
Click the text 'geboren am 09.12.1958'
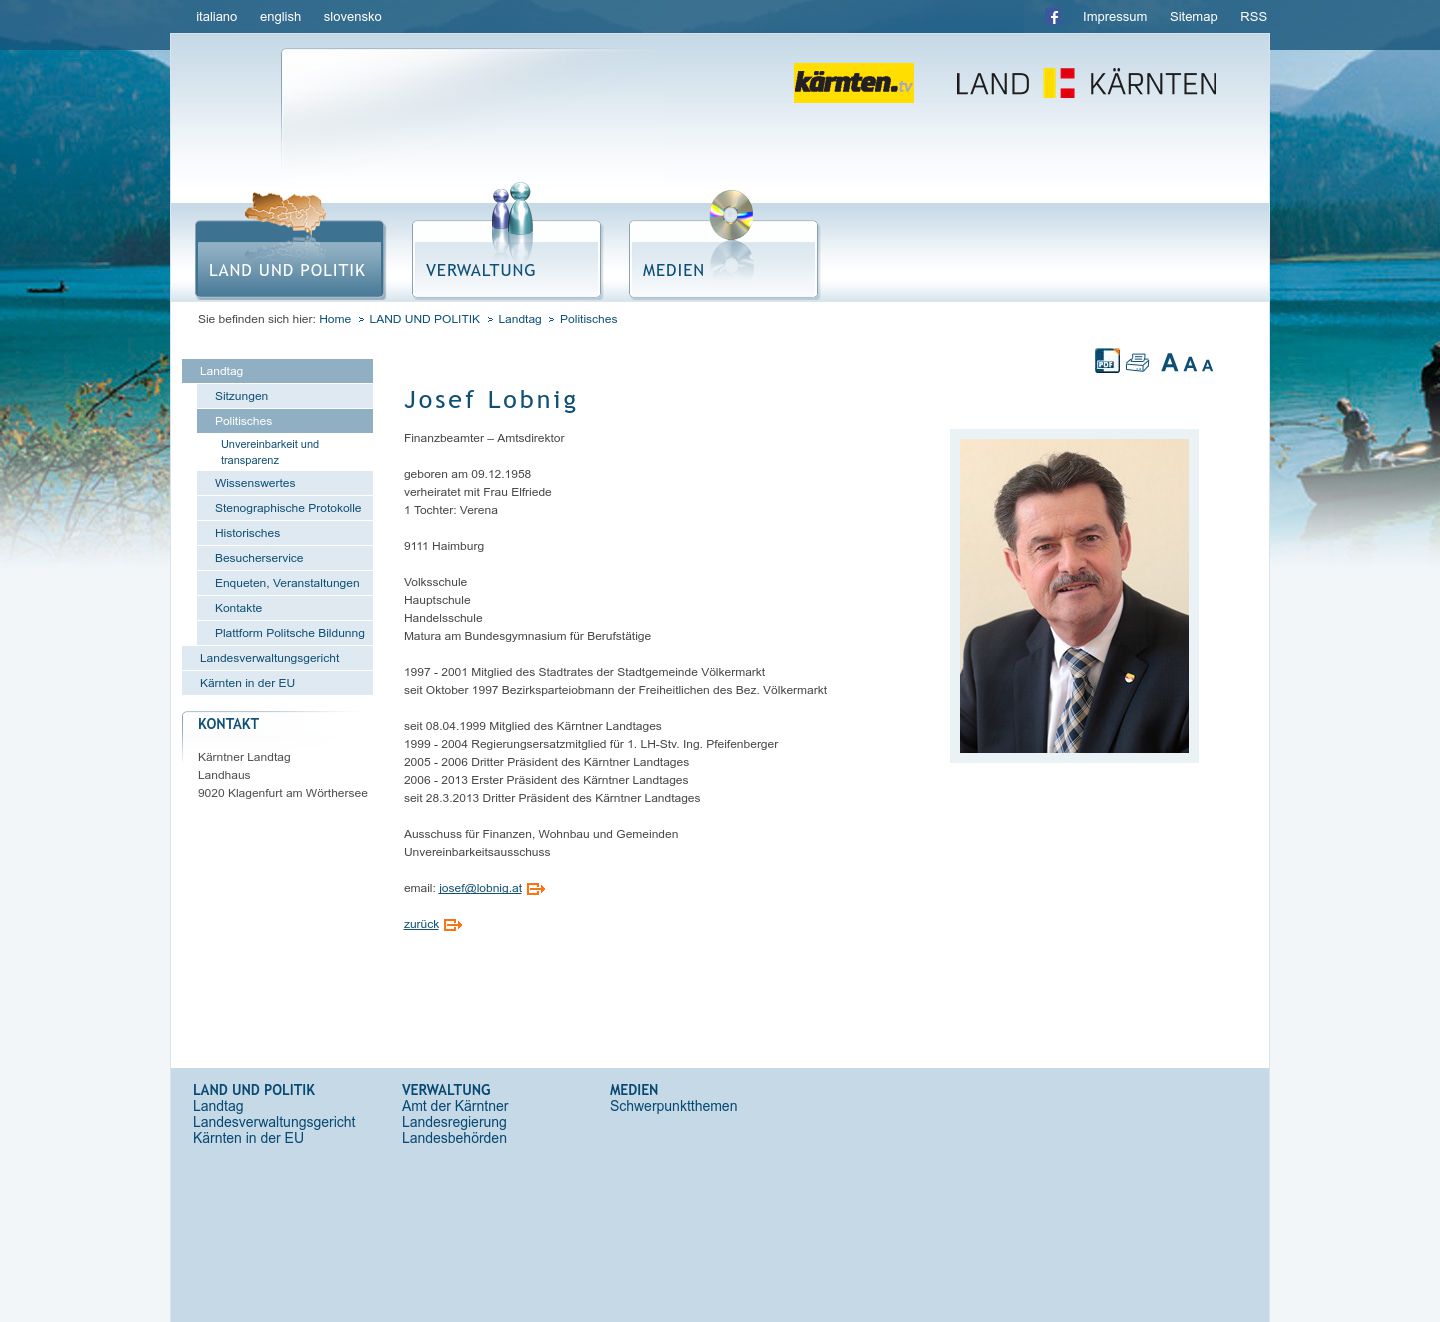pos(467,474)
